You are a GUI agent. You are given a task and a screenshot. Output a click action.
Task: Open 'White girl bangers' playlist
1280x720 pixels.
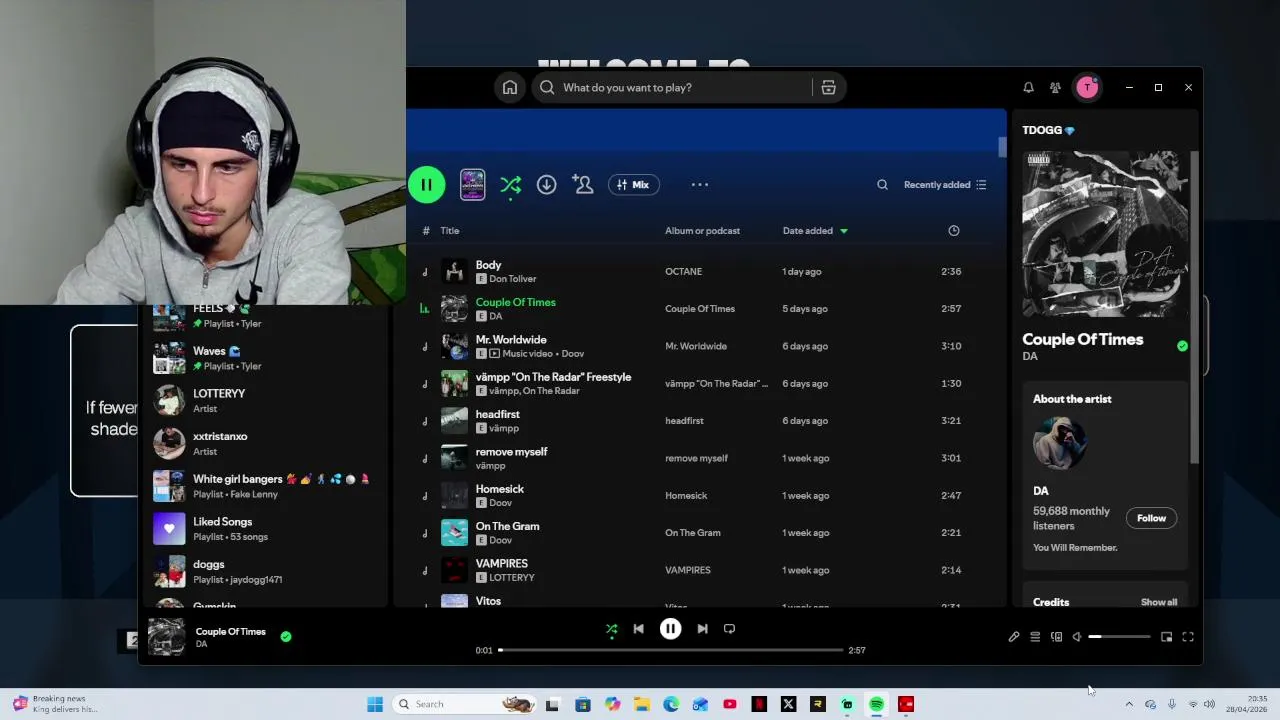pos(262,486)
